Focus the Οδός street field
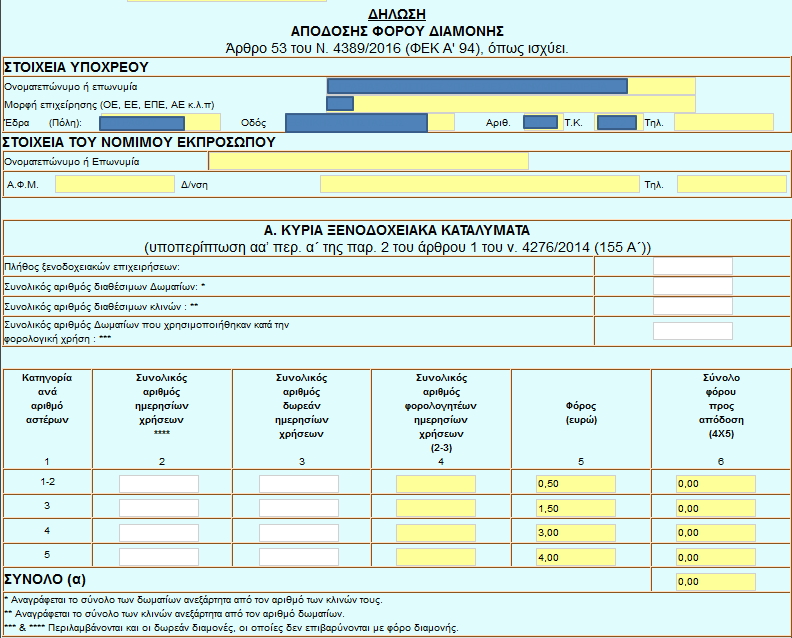Image resolution: width=792 pixels, height=638 pixels. [x=369, y=122]
